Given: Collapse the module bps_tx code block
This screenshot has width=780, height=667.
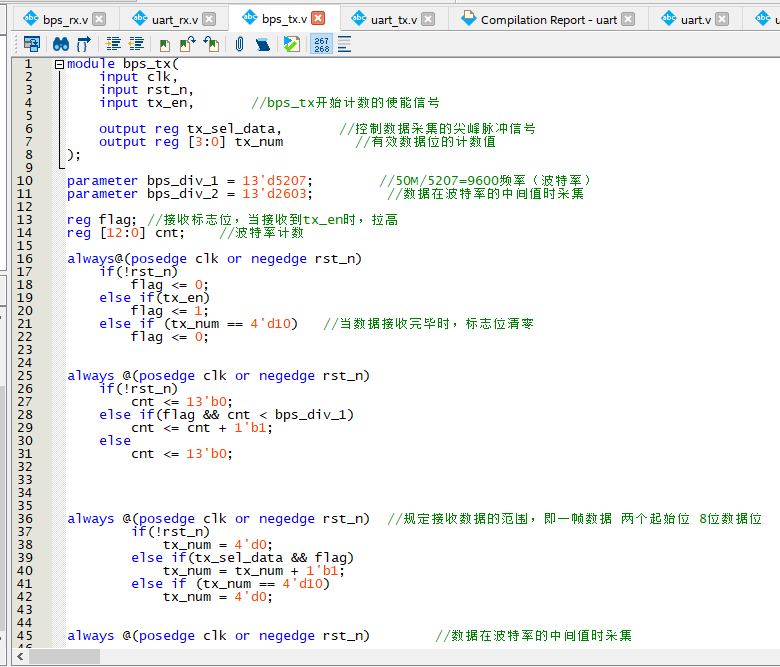Looking at the screenshot, I should tap(59, 64).
